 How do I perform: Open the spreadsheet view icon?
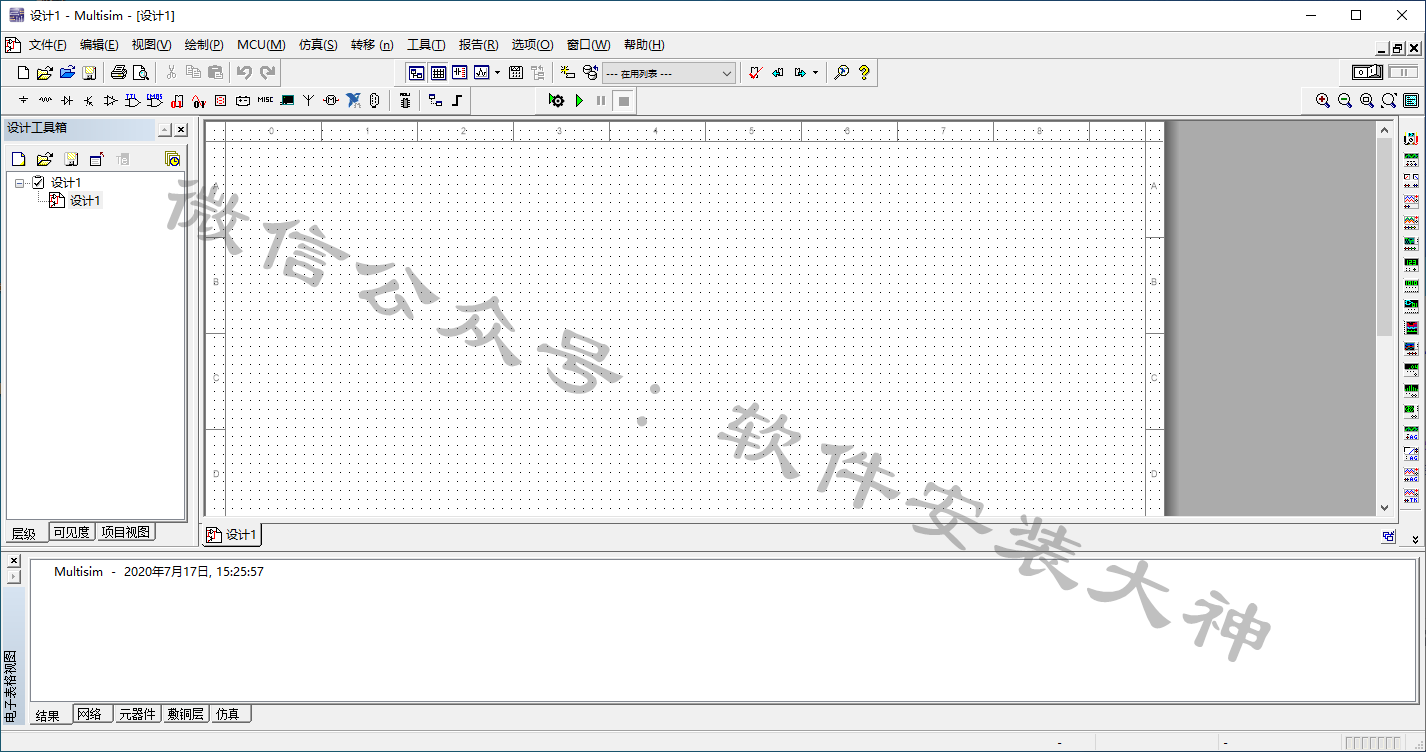(x=438, y=72)
